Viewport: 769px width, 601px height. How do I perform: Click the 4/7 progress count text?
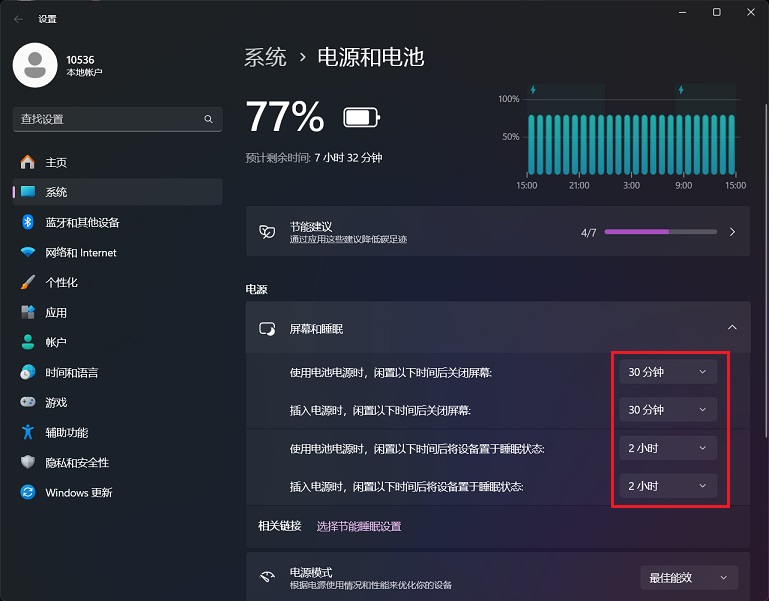click(x=589, y=233)
